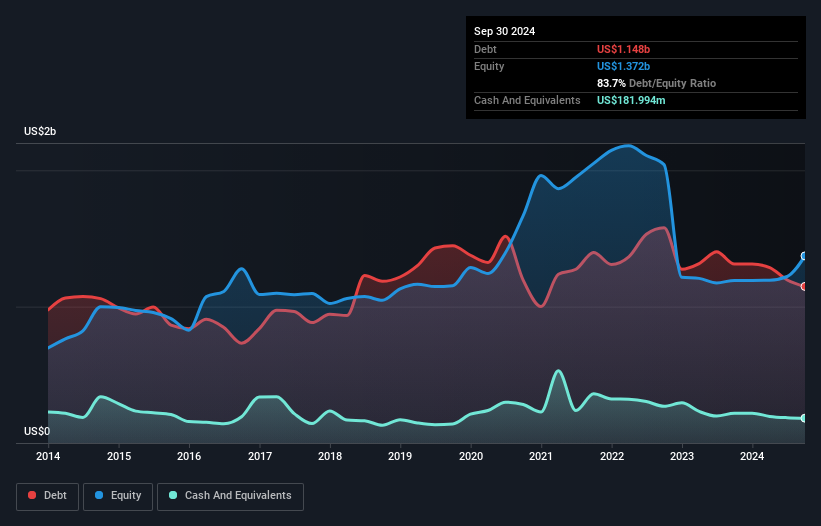Click the US$181.994m cash value
The image size is (821, 526).
click(631, 100)
